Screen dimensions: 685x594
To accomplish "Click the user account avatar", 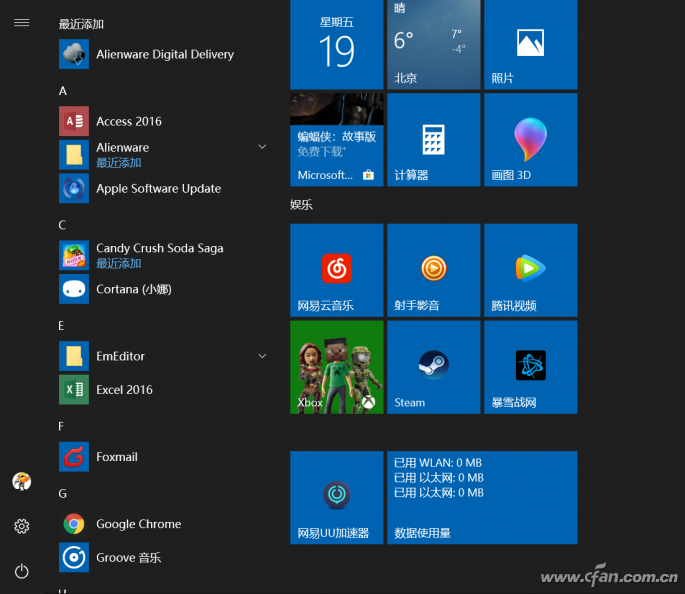I will coord(21,481).
